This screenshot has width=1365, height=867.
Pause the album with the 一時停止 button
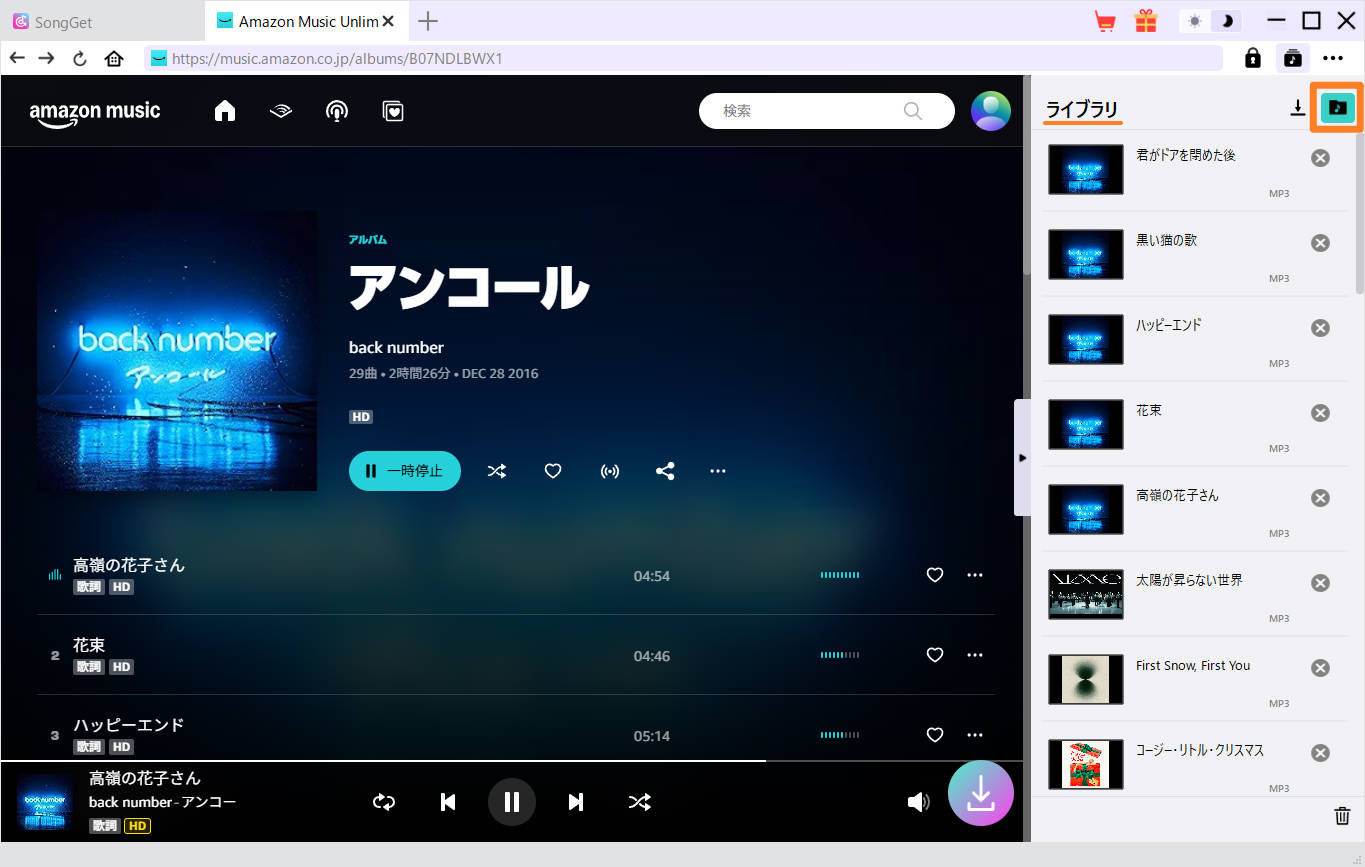[404, 470]
